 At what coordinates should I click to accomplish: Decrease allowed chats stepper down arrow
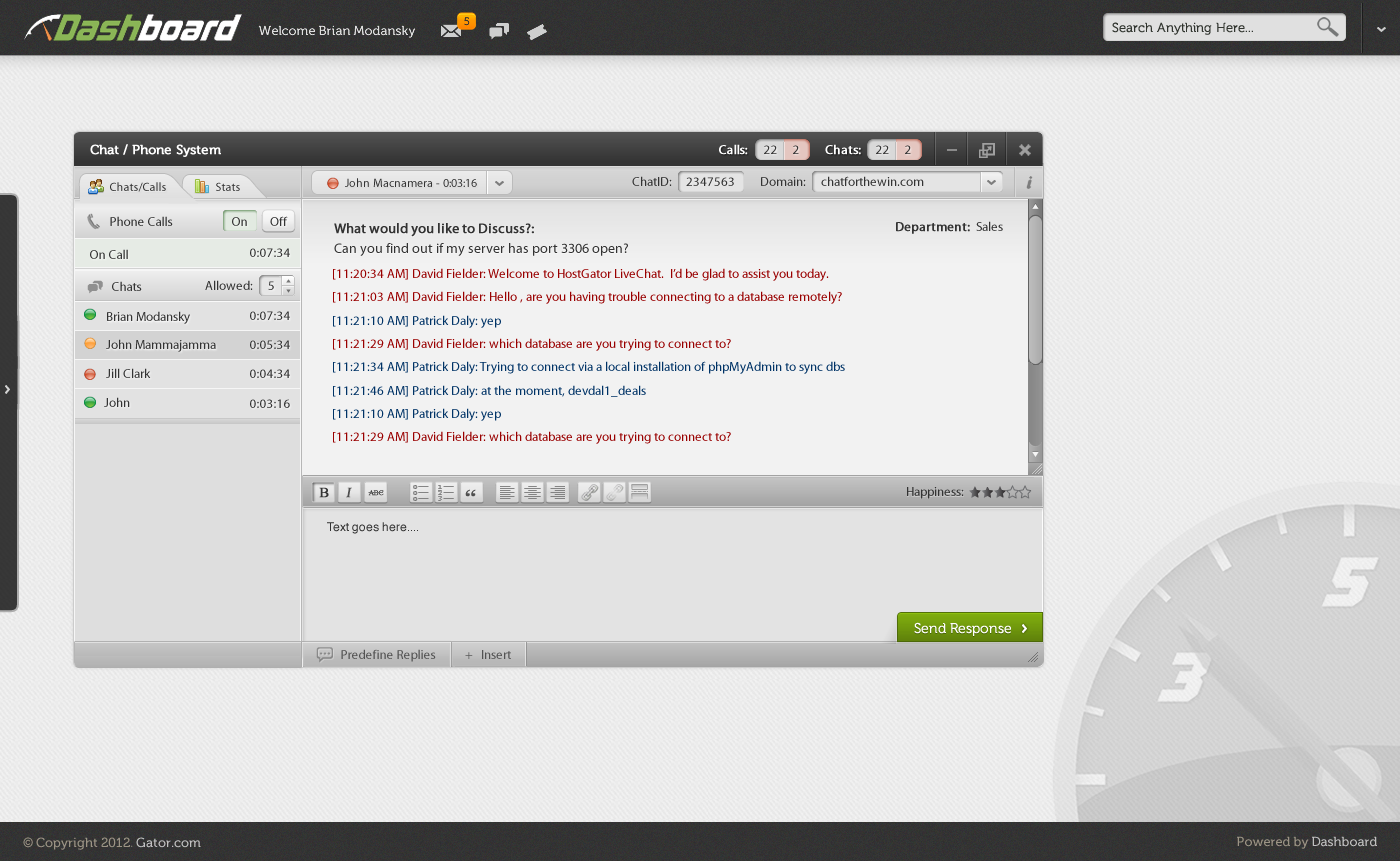coord(289,291)
